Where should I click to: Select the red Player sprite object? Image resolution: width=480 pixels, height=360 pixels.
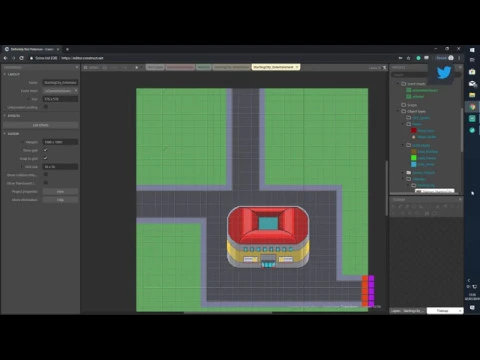tap(422, 131)
